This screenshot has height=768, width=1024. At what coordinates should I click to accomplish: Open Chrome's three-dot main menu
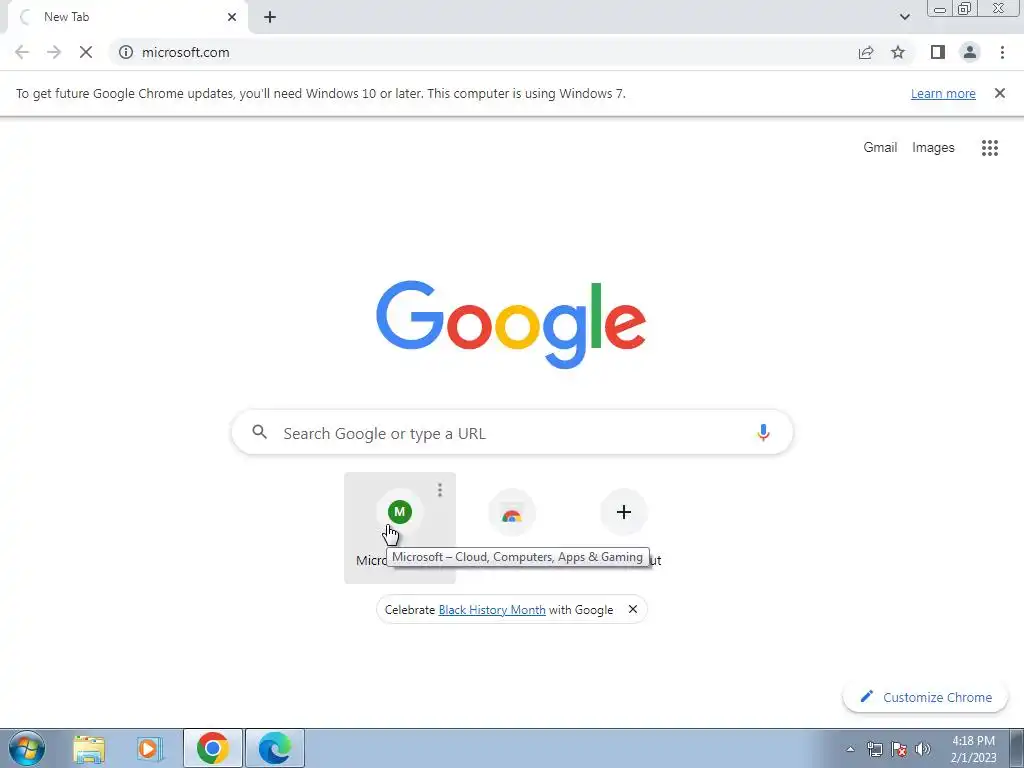tap(1002, 52)
